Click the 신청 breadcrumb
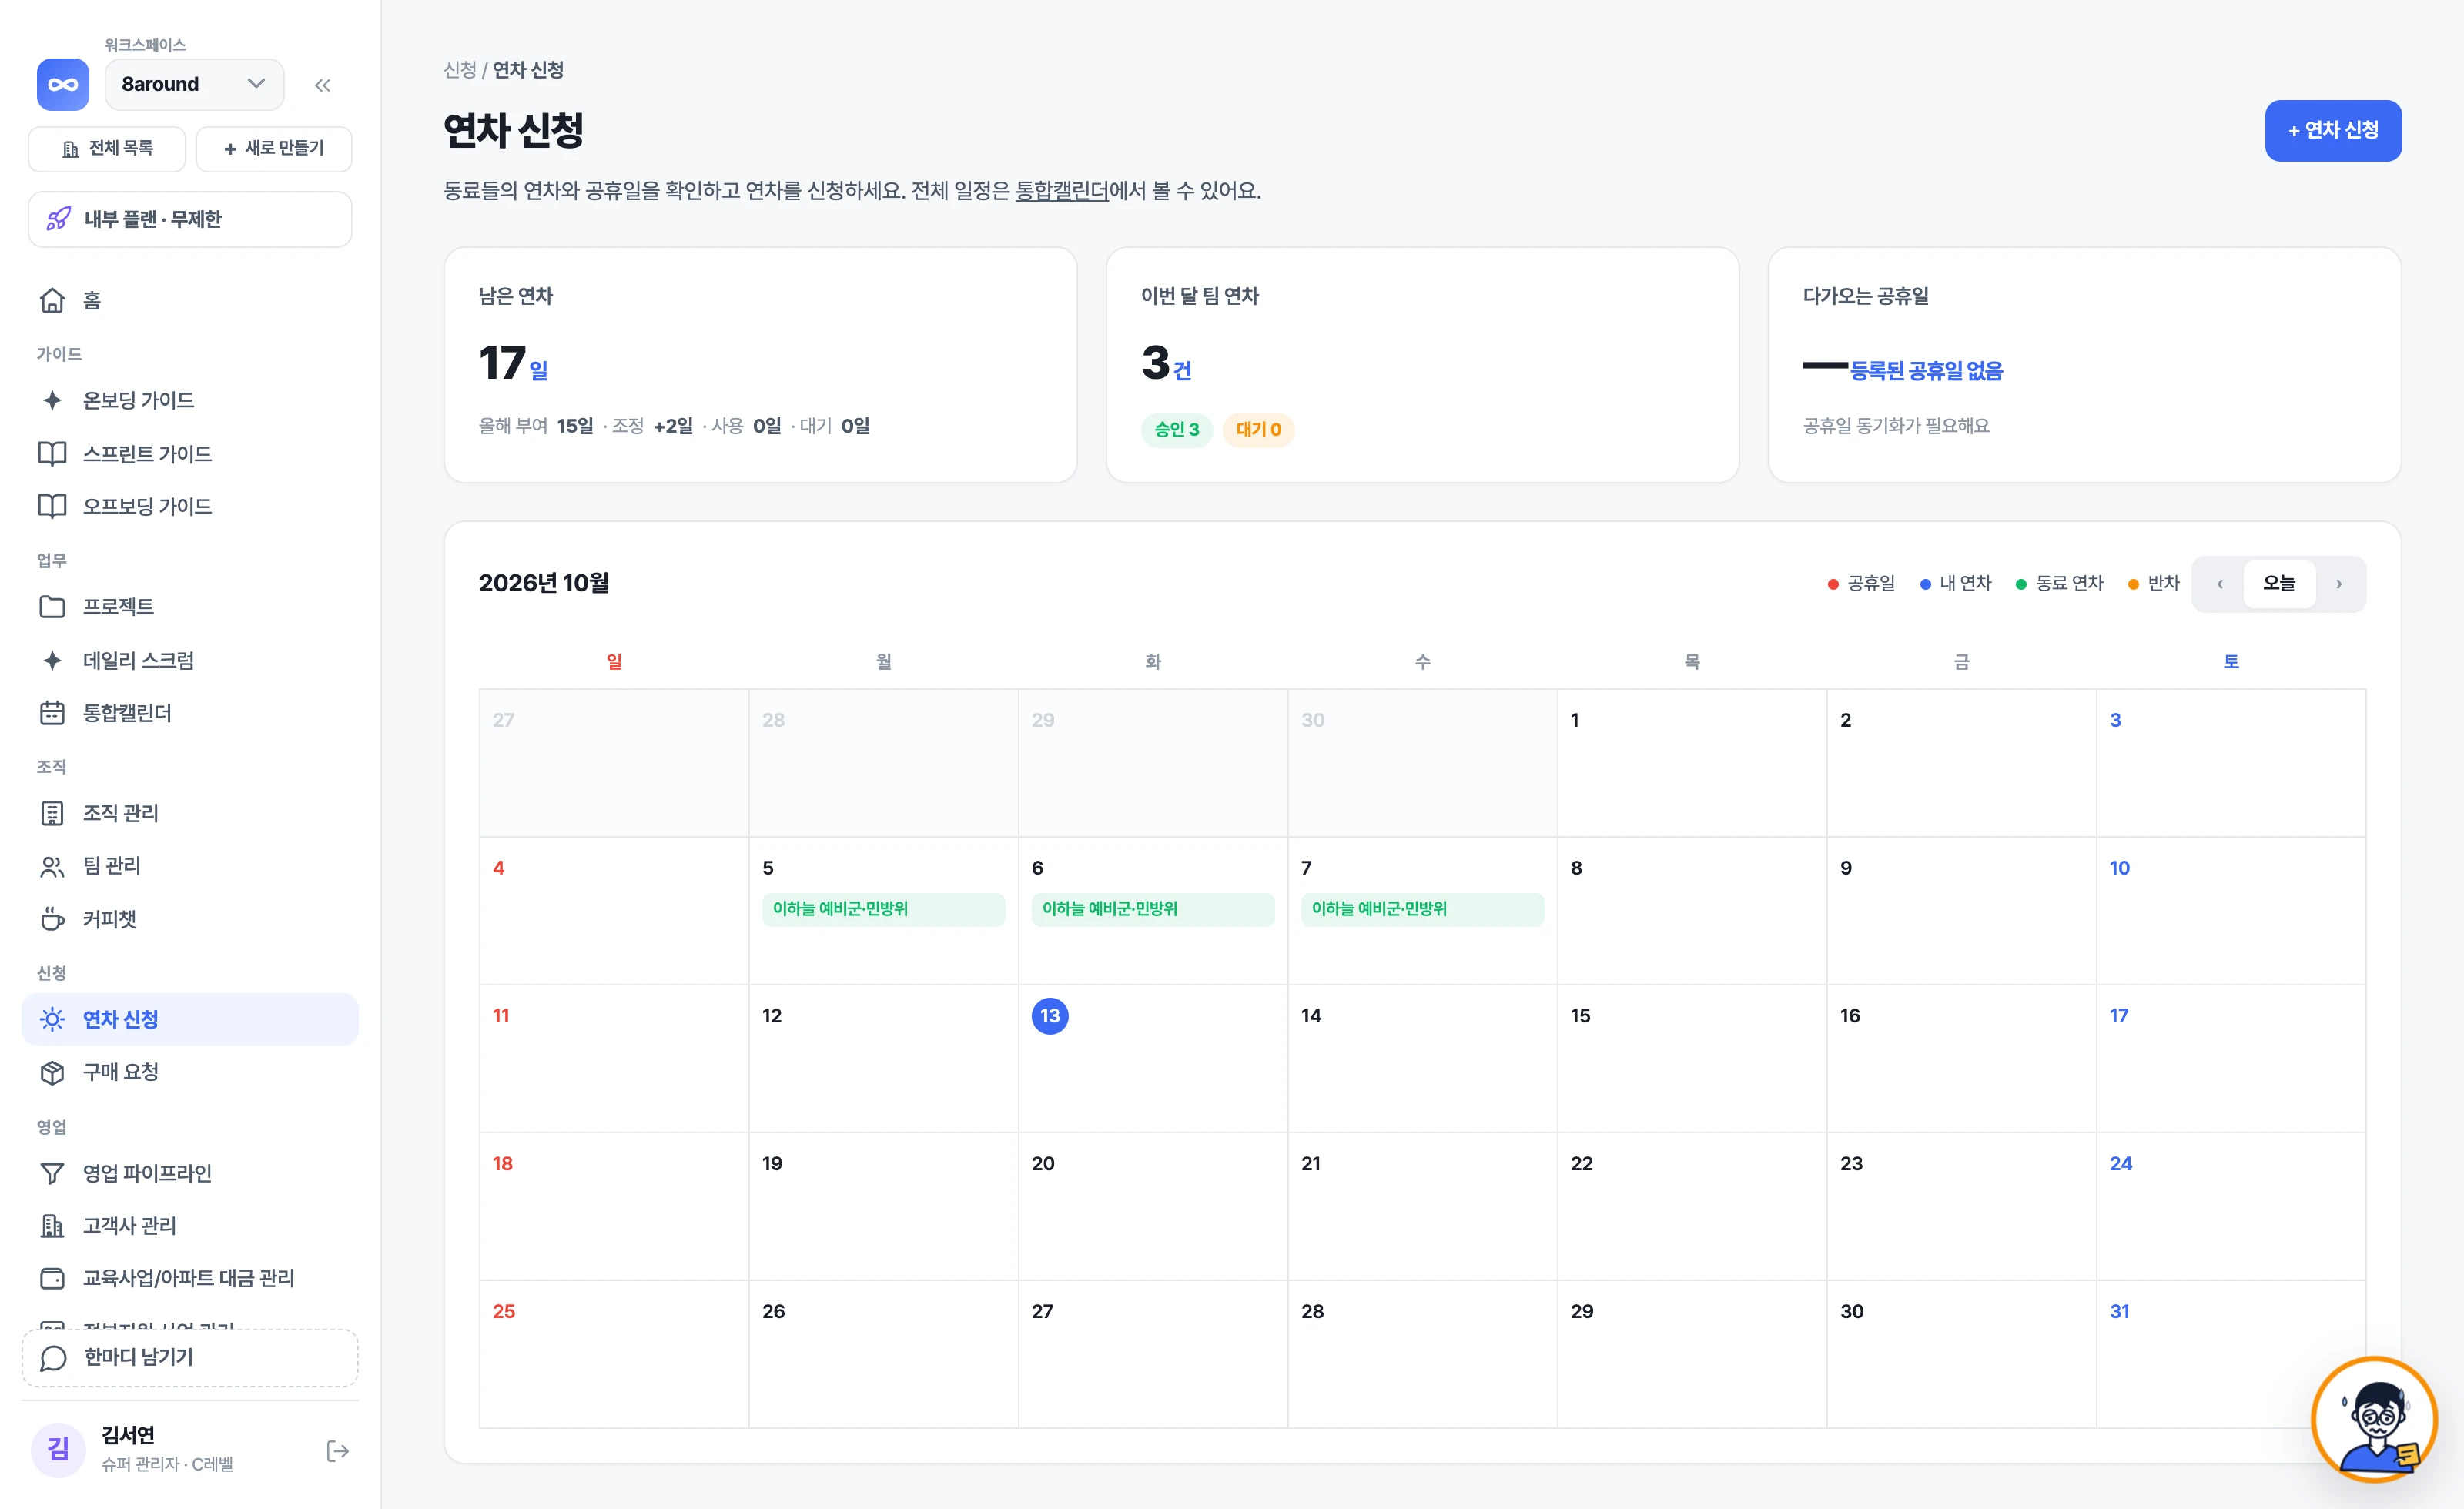This screenshot has height=1509, width=2464. [460, 70]
